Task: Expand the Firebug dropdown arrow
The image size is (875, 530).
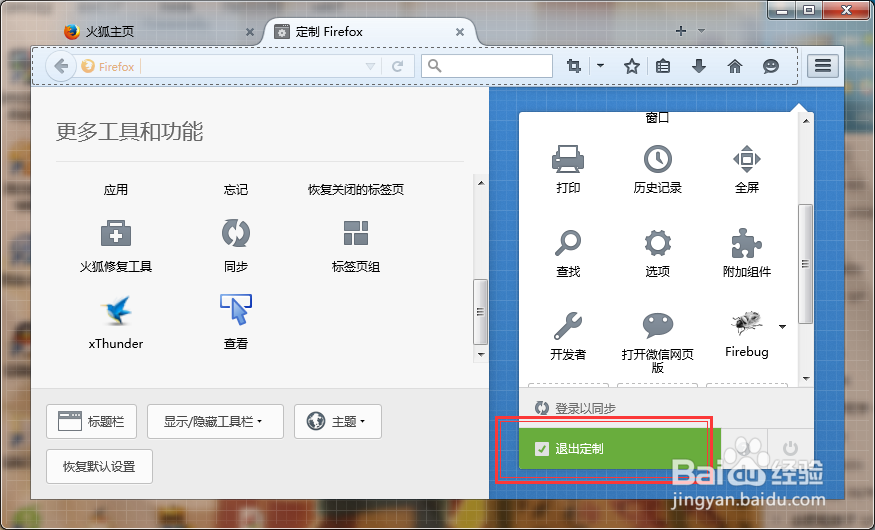Action: 782,327
